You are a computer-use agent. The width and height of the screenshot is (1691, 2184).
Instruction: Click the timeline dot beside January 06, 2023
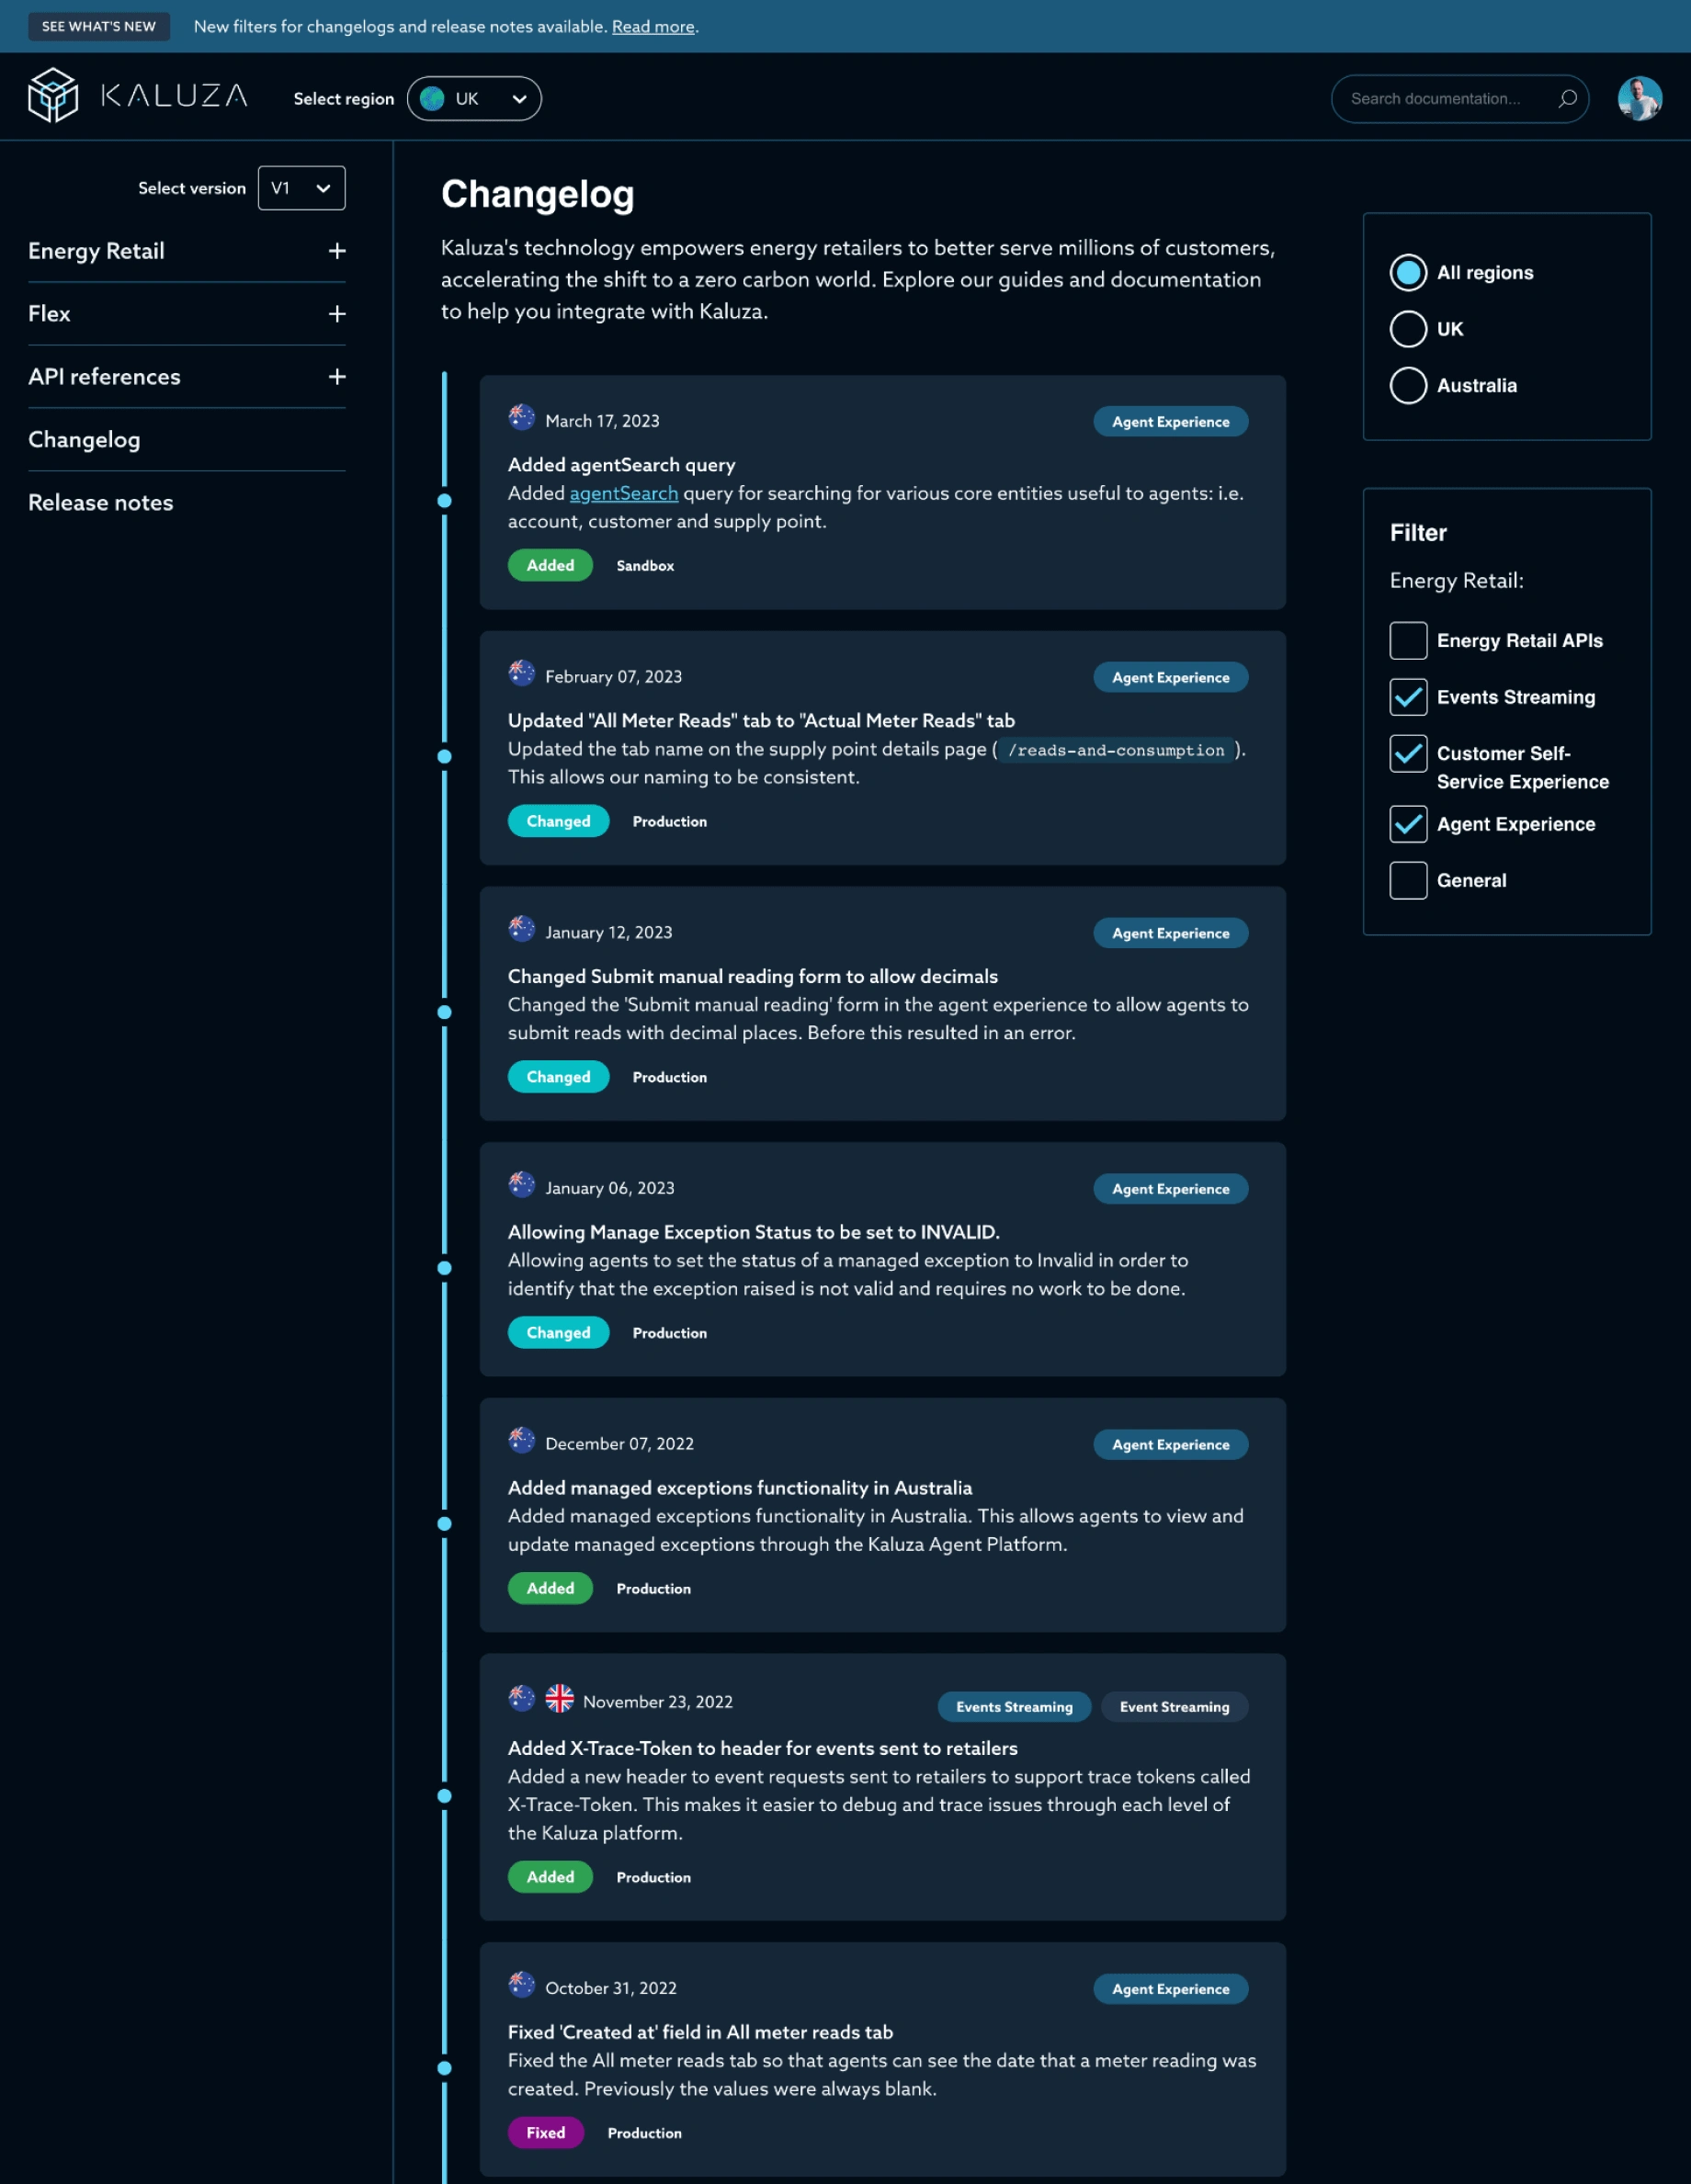point(444,1268)
